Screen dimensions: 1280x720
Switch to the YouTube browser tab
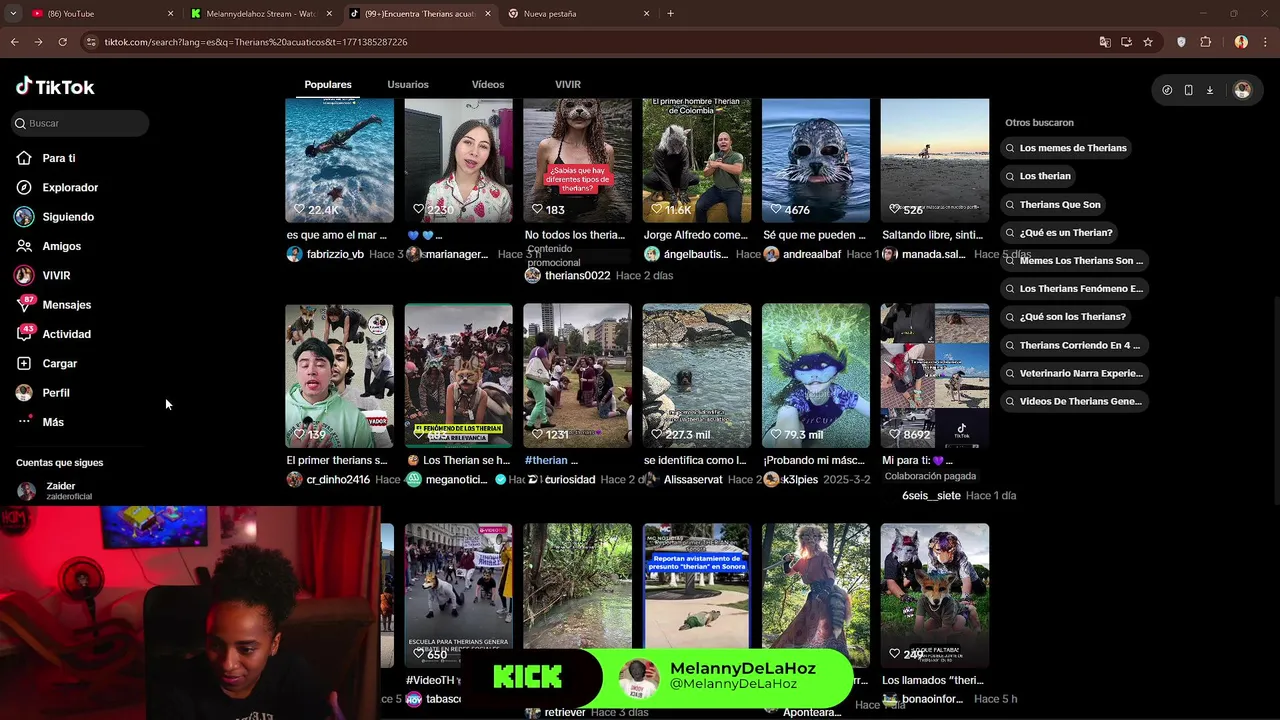click(100, 14)
